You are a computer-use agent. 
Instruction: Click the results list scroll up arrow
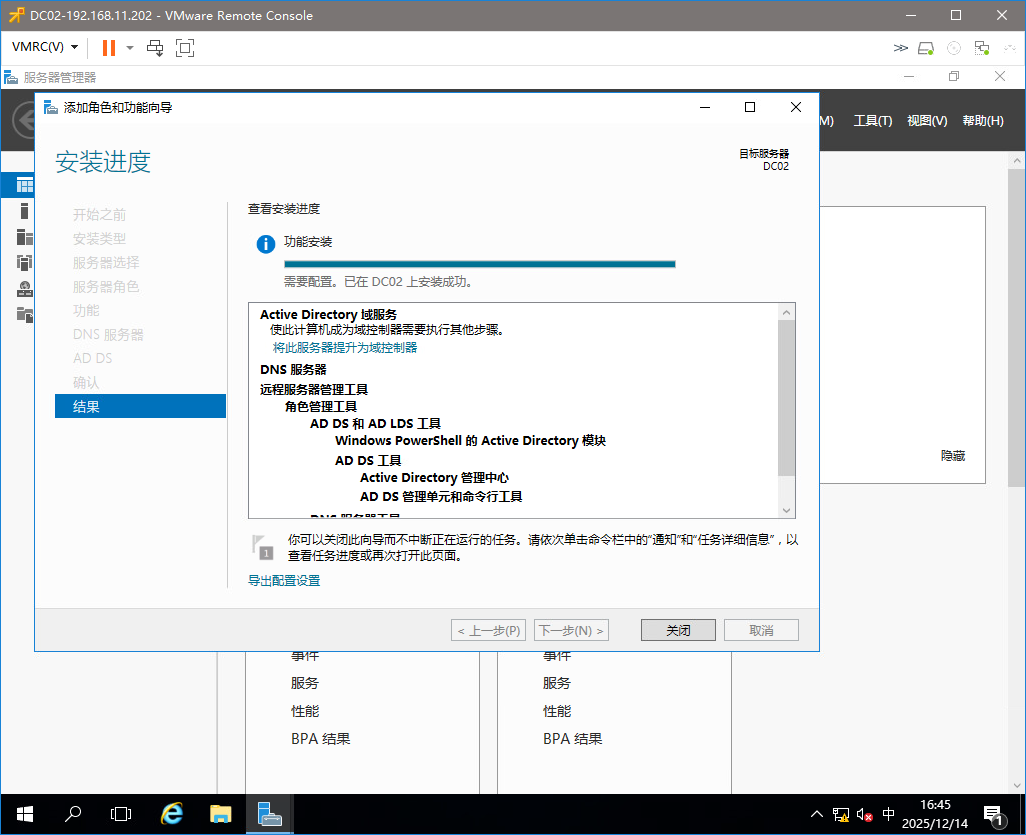pyautogui.click(x=787, y=312)
